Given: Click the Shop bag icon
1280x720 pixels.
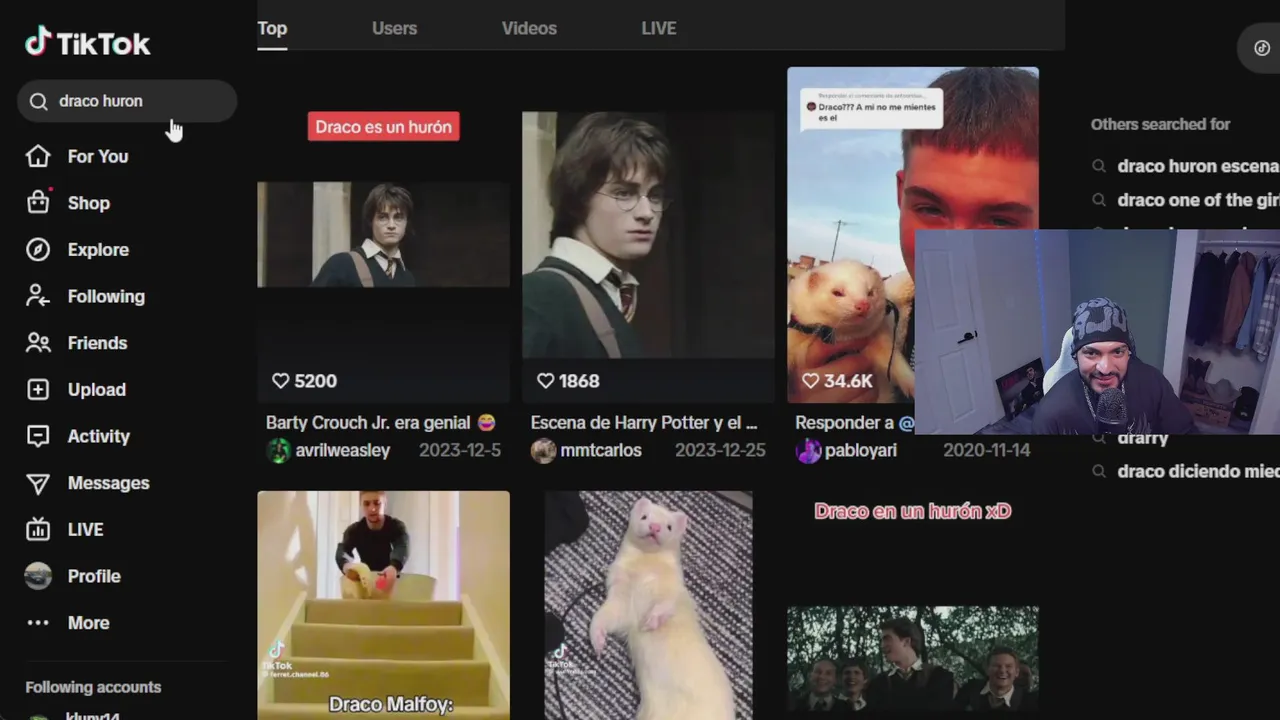Looking at the screenshot, I should 38,203.
